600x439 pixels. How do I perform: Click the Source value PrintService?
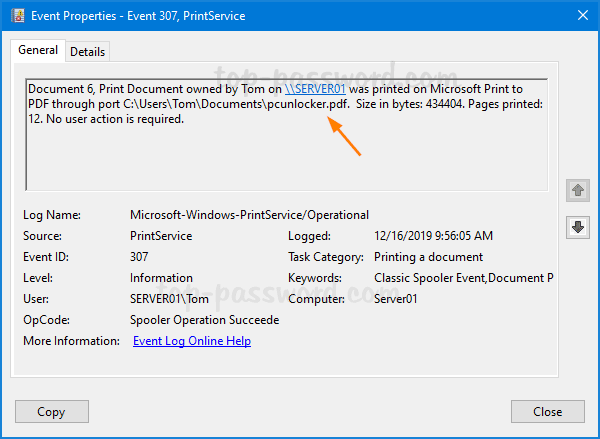coord(163,236)
